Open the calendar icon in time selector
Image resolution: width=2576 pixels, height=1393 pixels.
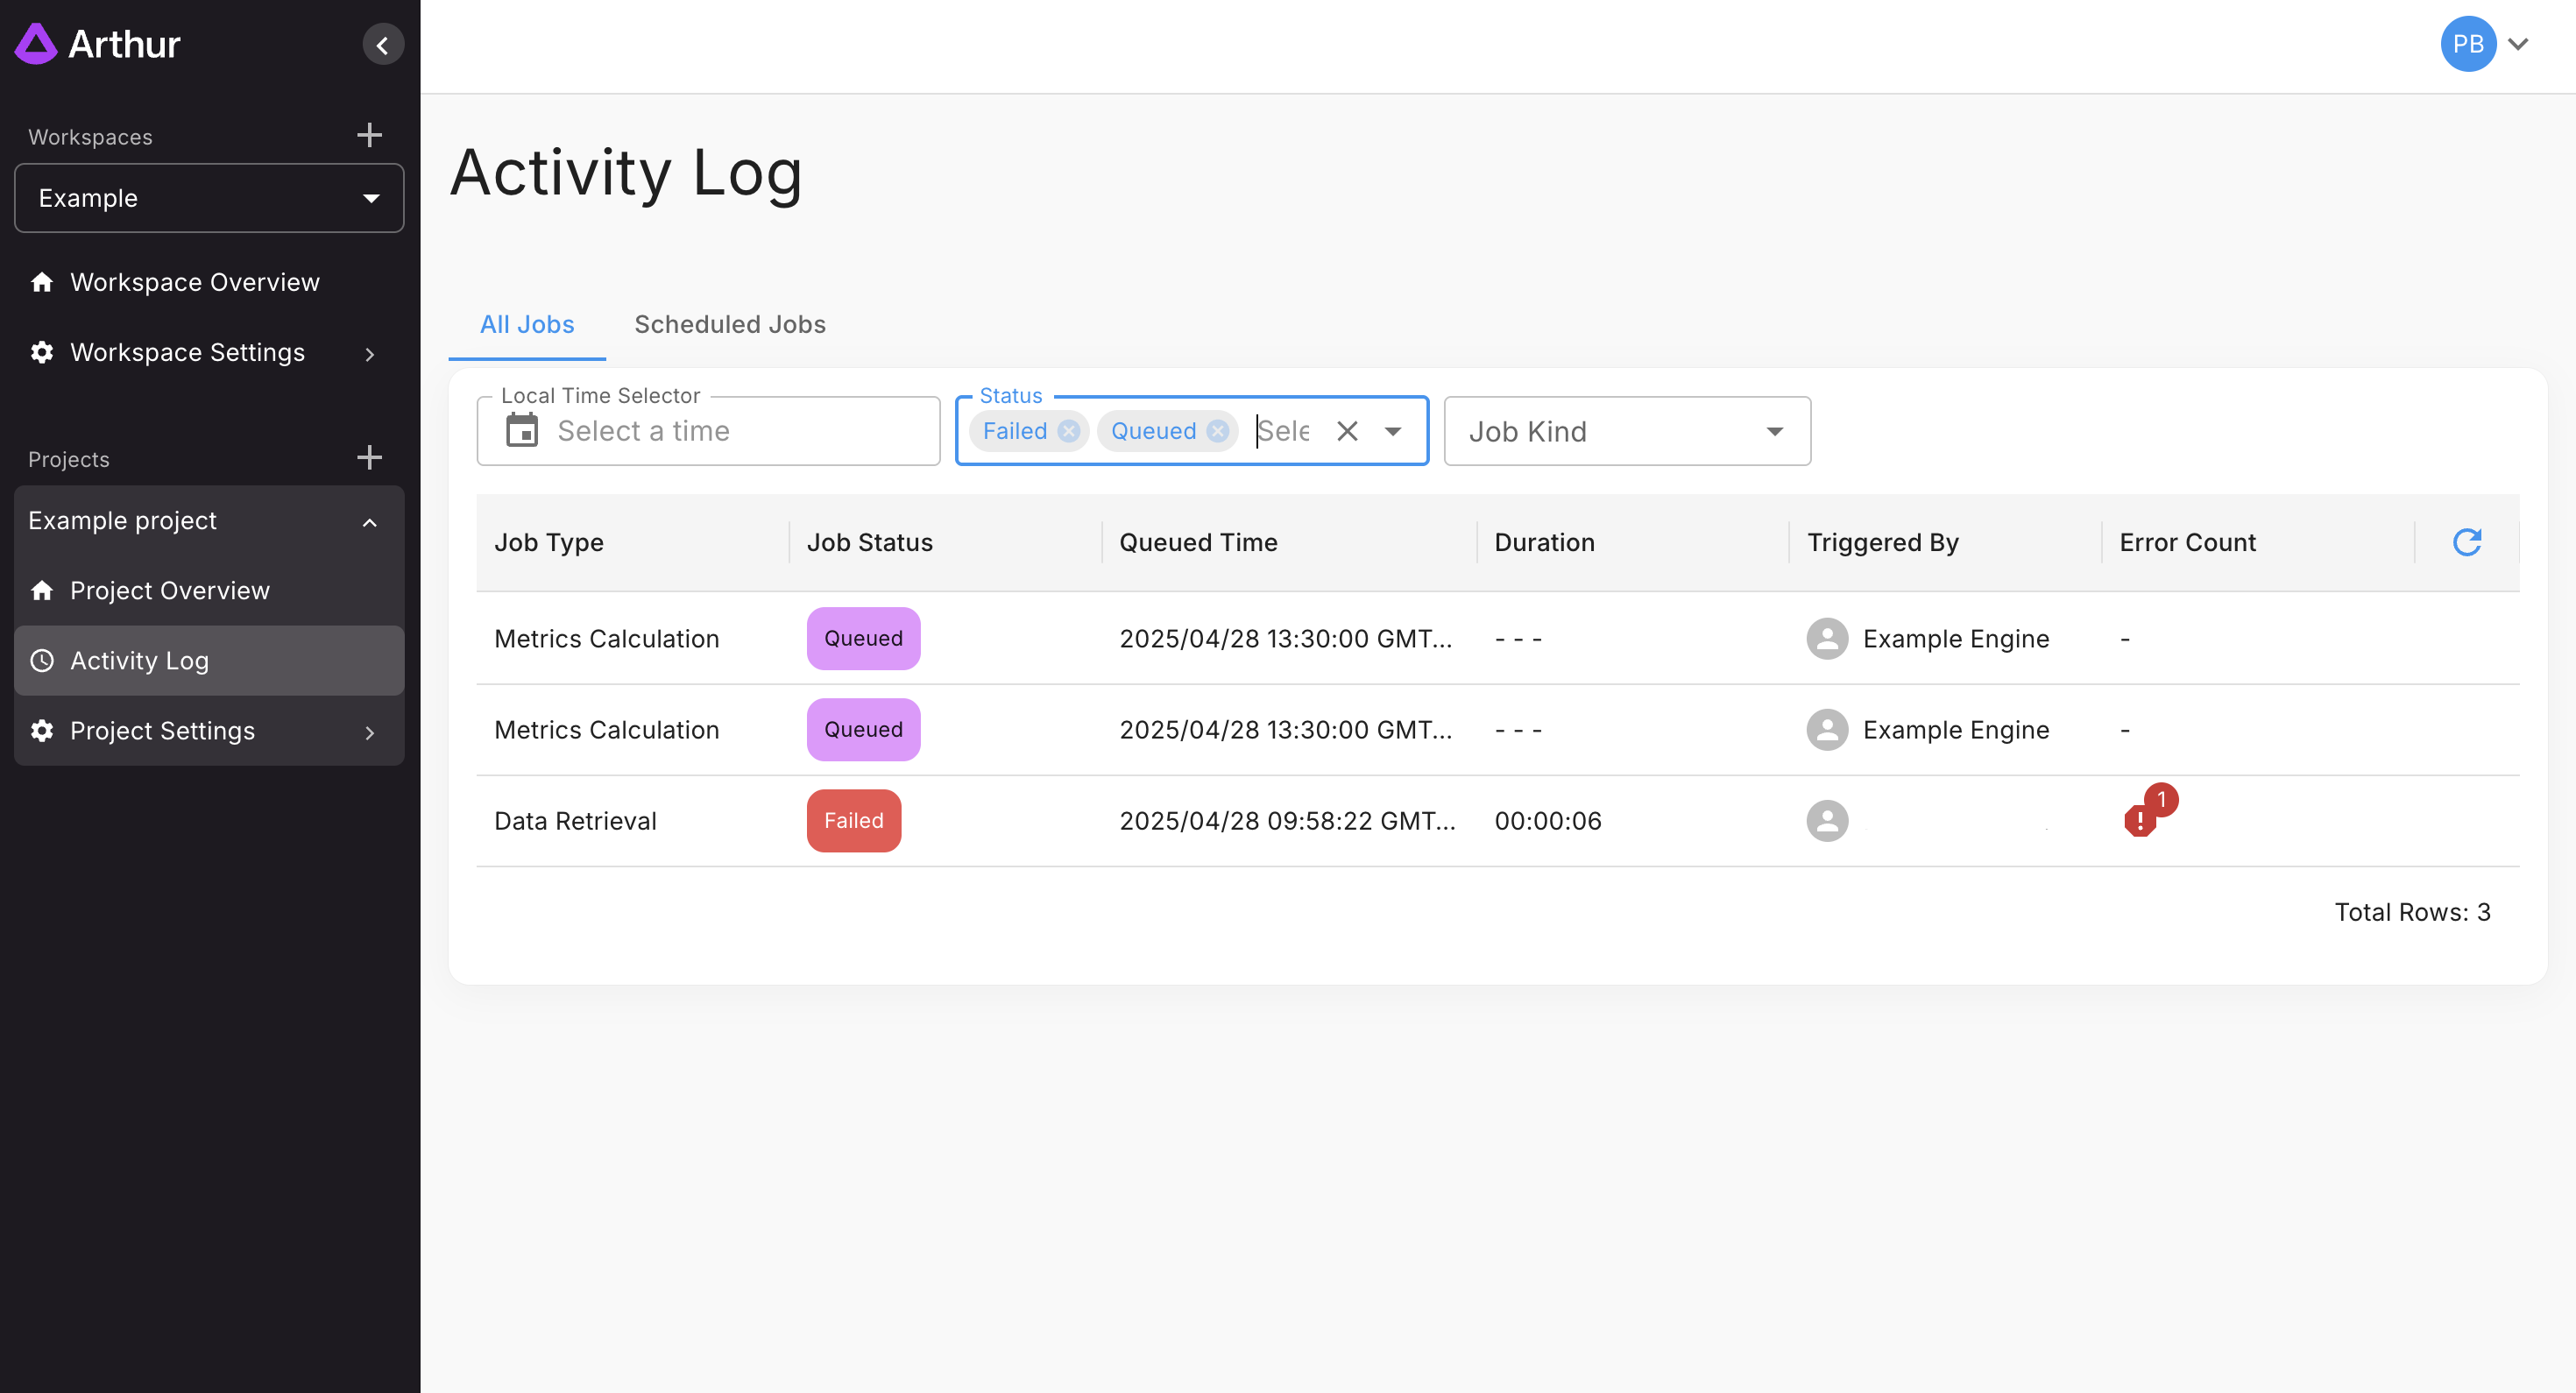point(522,431)
